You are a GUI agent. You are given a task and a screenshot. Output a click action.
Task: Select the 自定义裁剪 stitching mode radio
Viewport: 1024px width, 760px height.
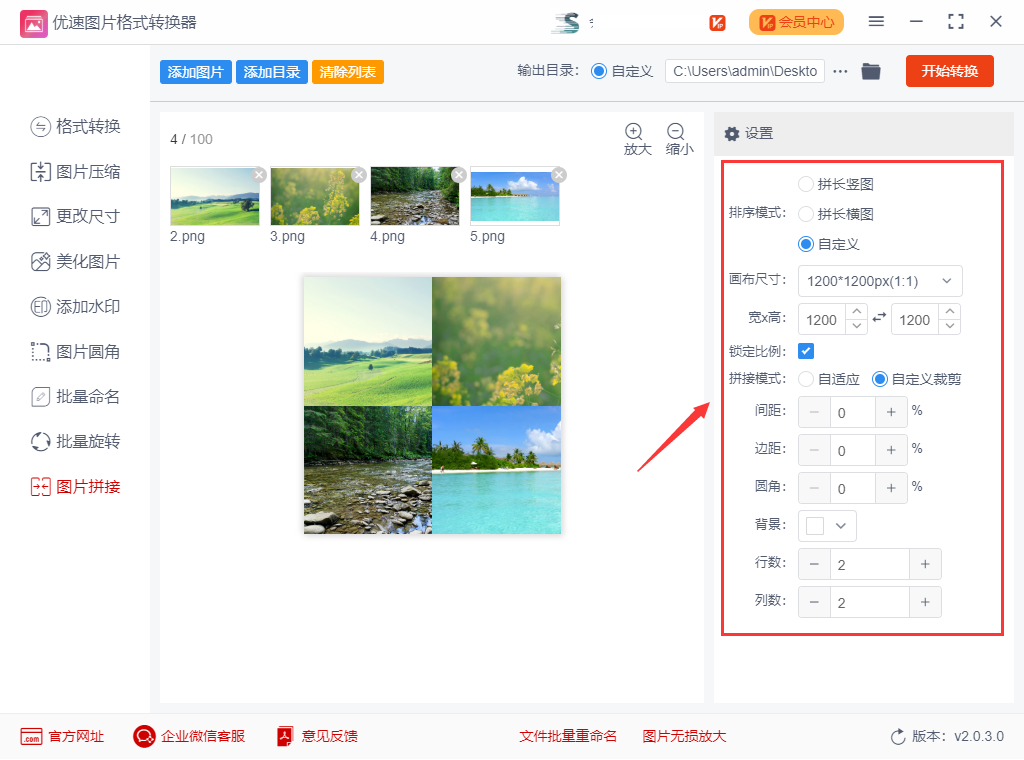[880, 379]
